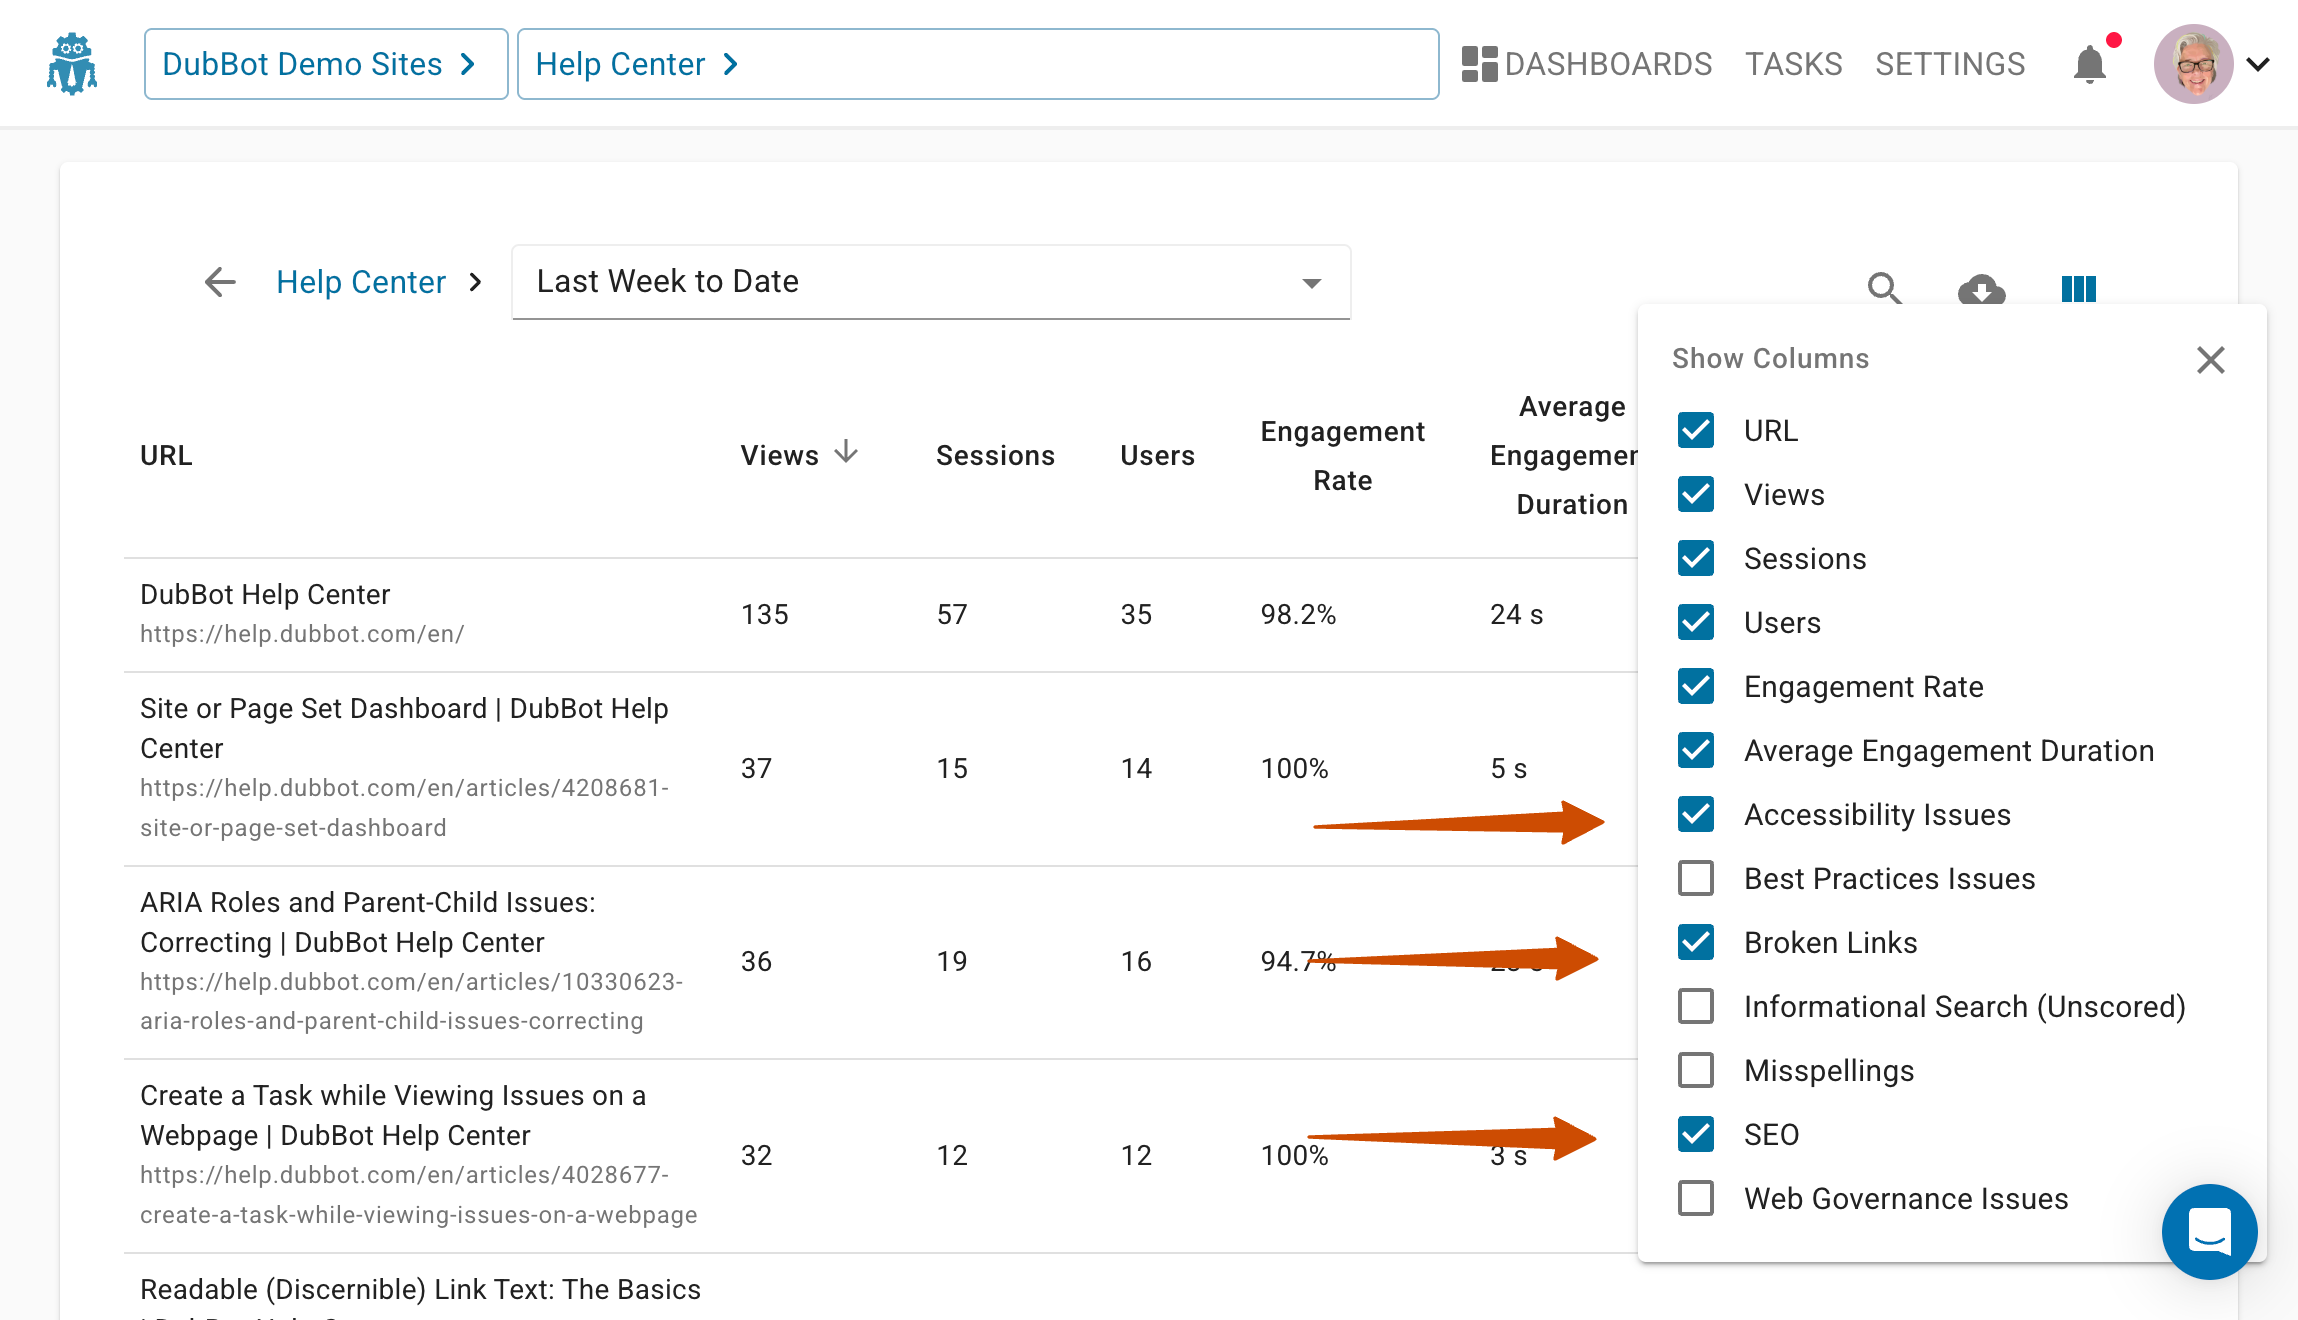
Task: Click the profile avatar photo
Action: pyautogui.click(x=2193, y=64)
